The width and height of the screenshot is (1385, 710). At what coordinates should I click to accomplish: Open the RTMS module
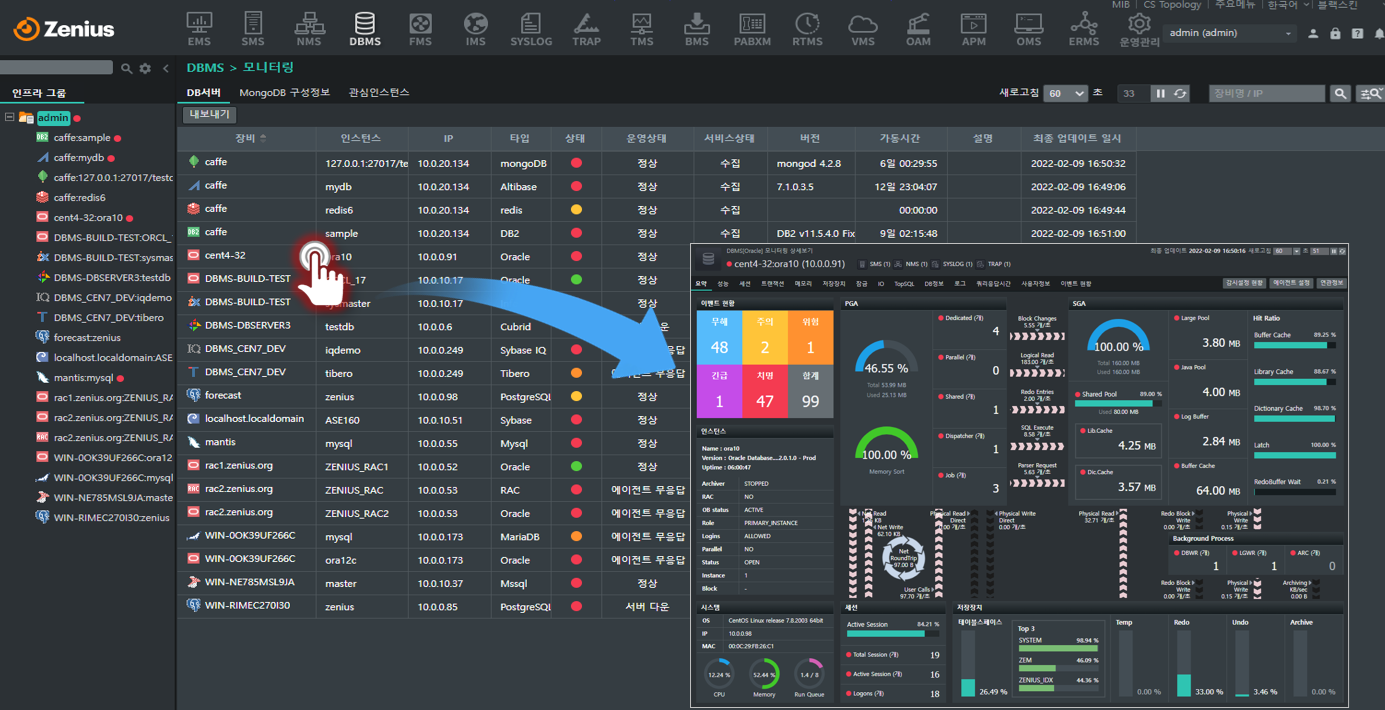(x=807, y=29)
